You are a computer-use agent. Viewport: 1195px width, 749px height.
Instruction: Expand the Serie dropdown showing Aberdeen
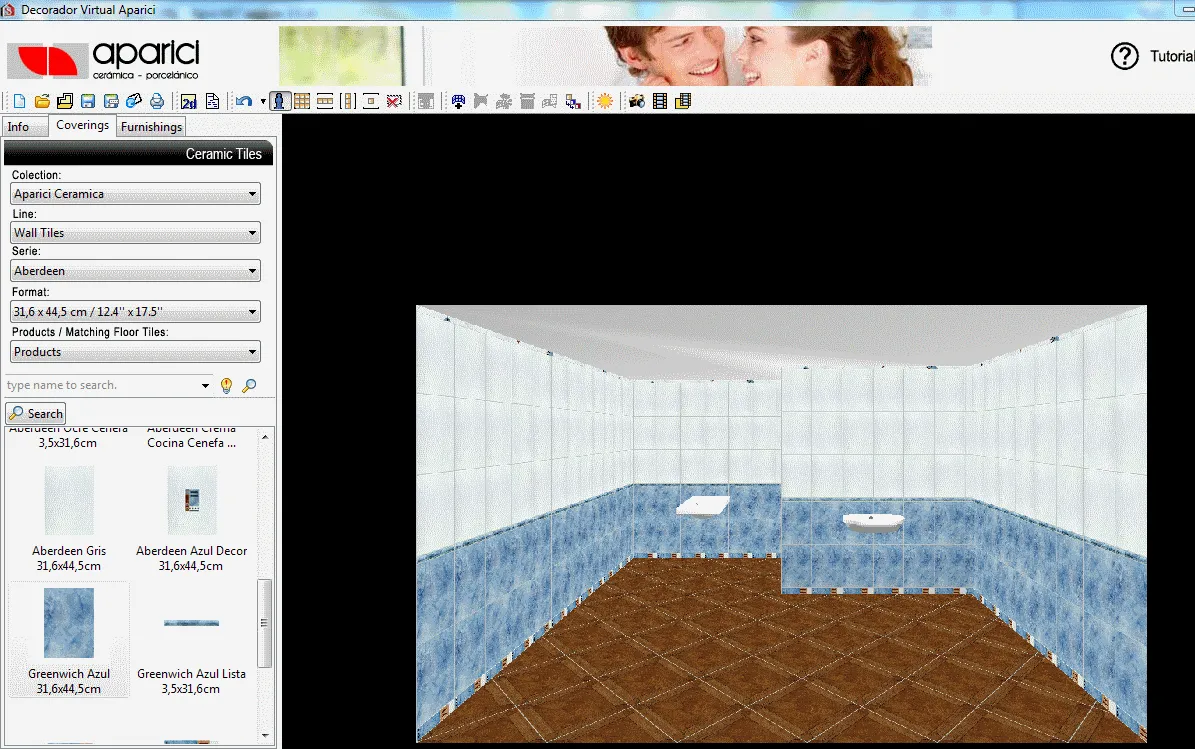[136, 271]
